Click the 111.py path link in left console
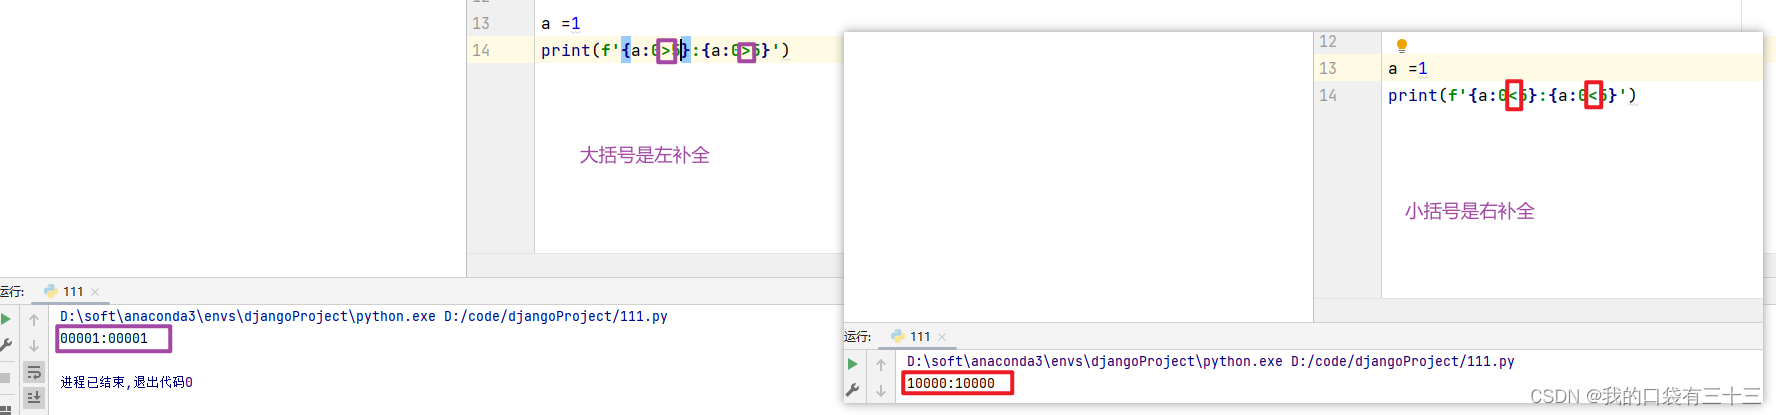Viewport: 1776px width, 415px height. (556, 316)
